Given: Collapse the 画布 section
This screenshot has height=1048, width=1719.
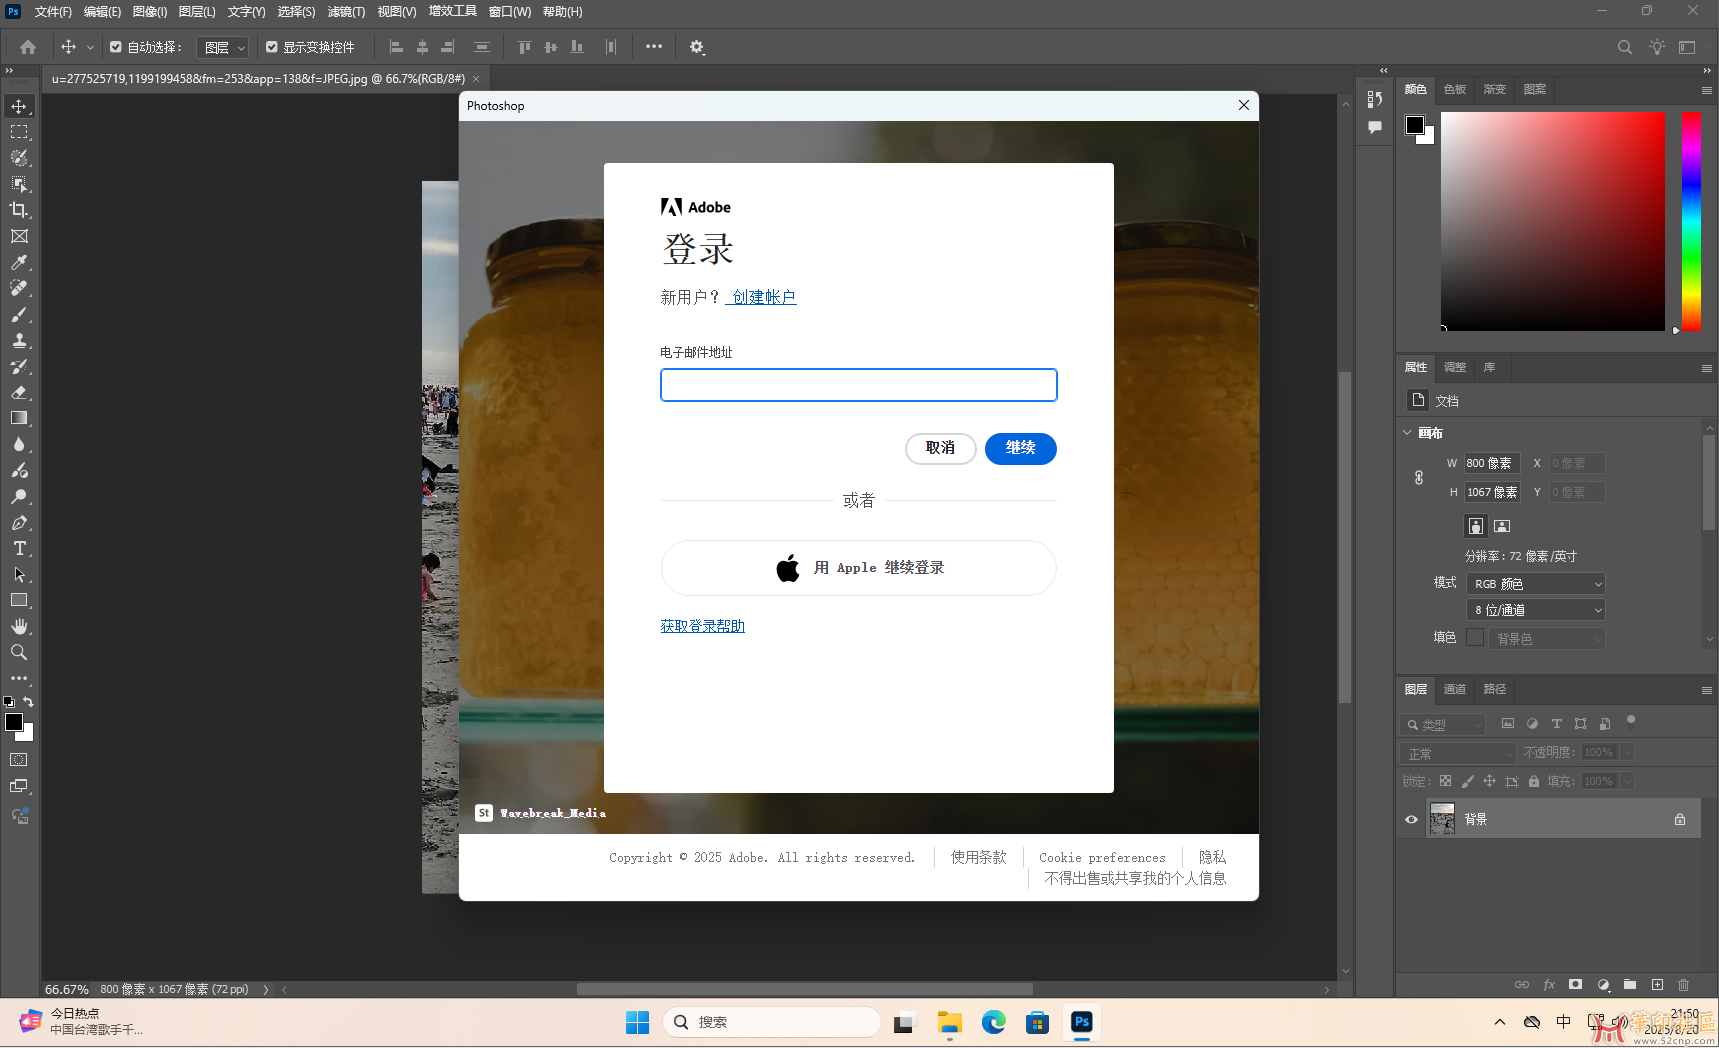Looking at the screenshot, I should coord(1407,433).
